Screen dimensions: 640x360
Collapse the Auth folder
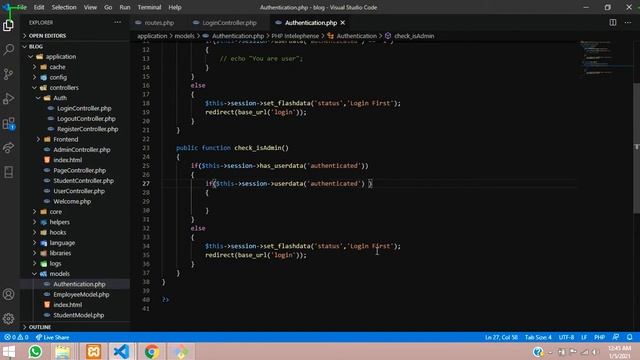[x=60, y=98]
